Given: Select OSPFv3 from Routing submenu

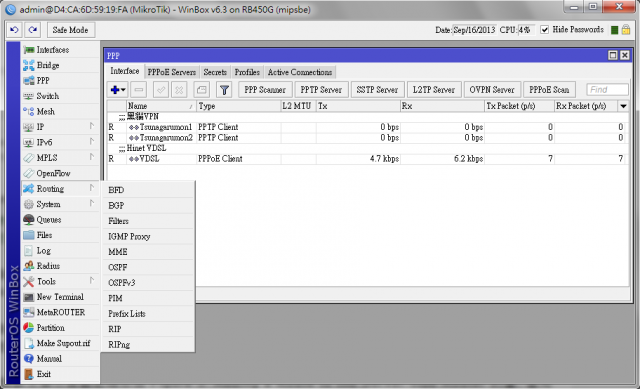Looking at the screenshot, I should tap(148, 283).
